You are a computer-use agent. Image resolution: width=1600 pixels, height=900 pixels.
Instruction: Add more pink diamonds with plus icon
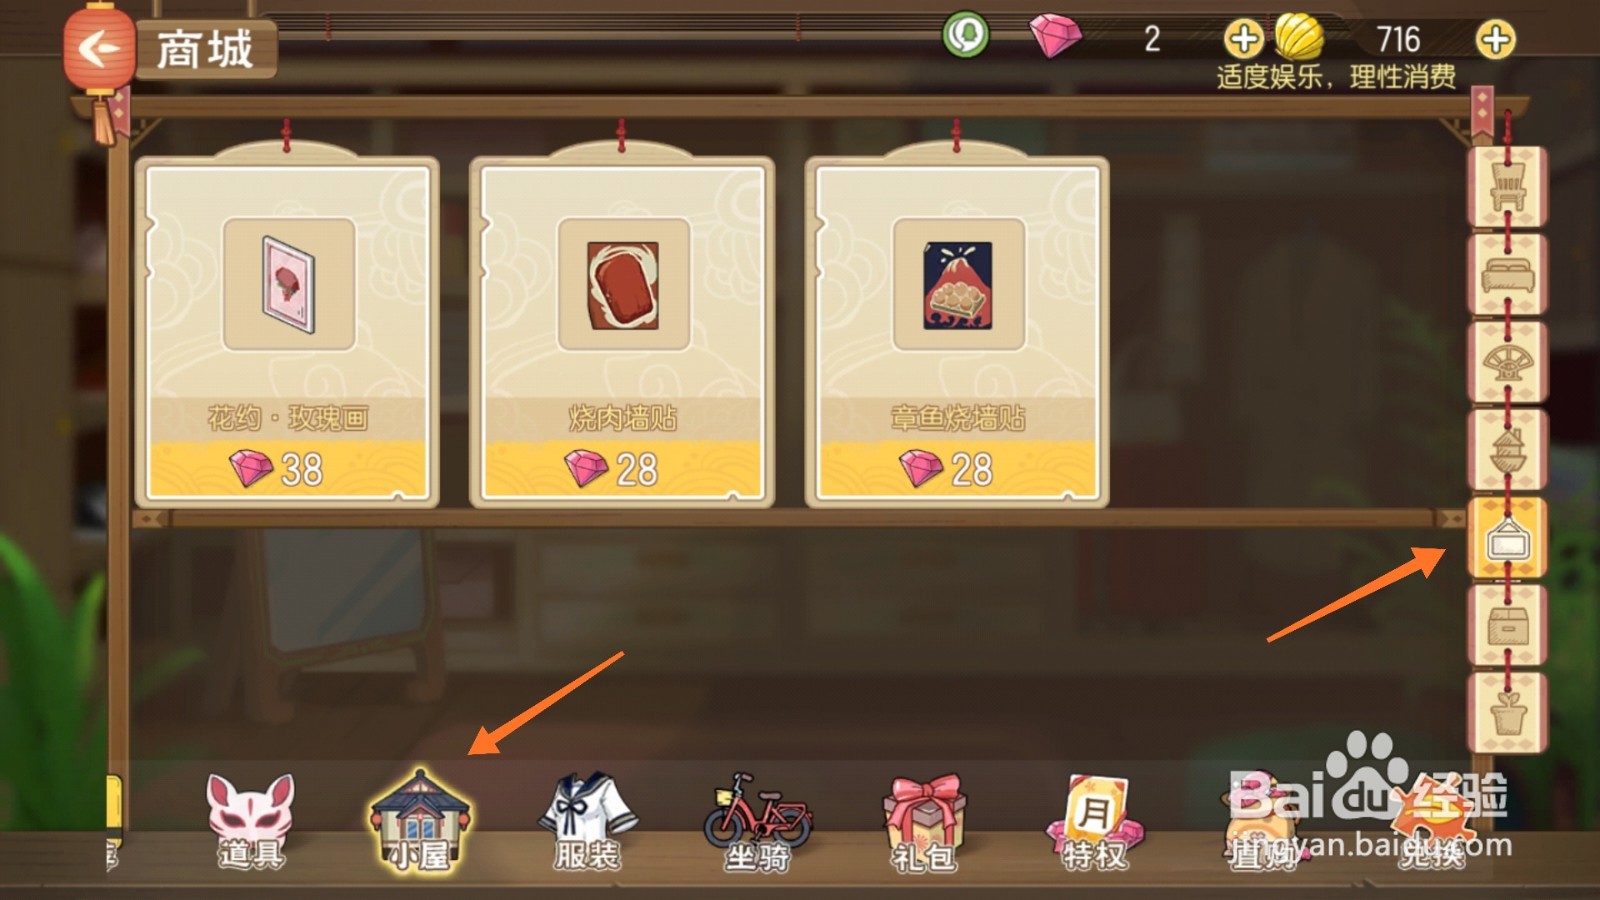click(1243, 40)
